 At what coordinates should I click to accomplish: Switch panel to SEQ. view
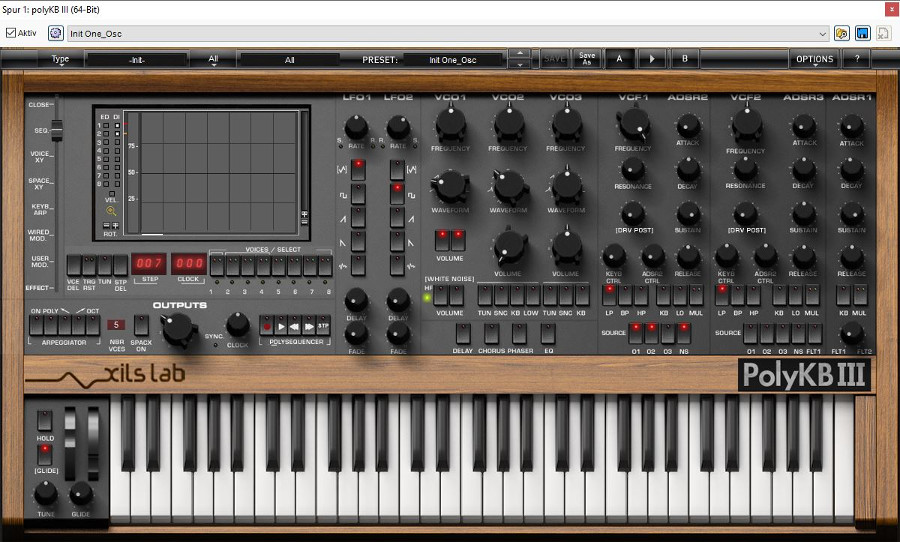(x=41, y=130)
